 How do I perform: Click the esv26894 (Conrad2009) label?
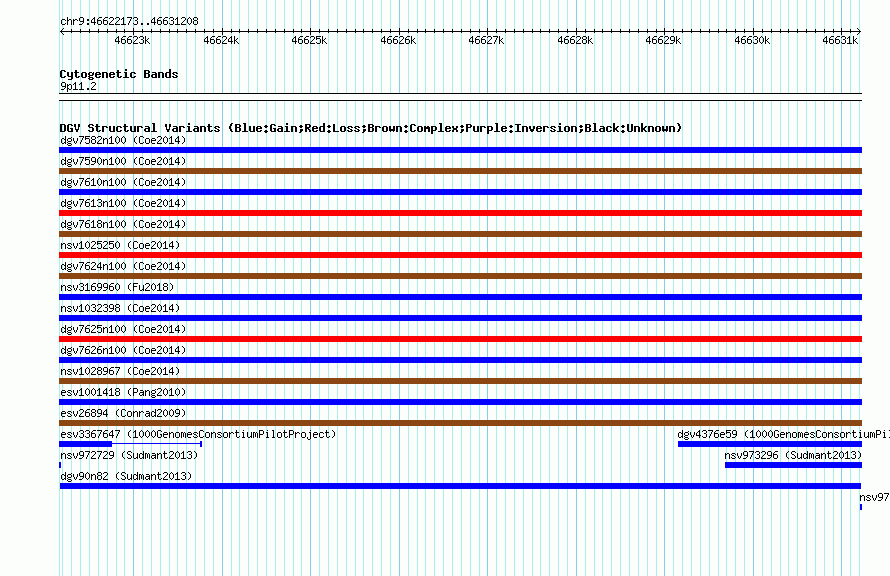coord(123,413)
